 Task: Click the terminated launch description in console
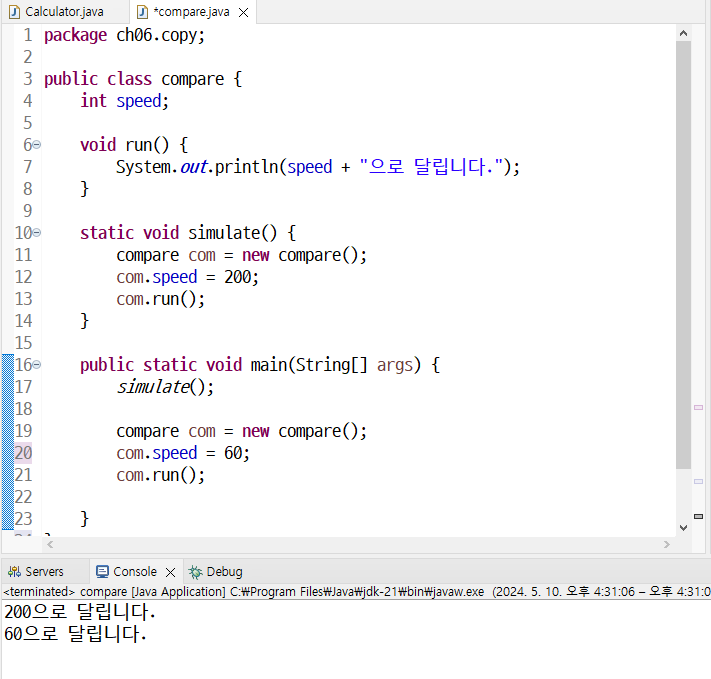pos(356,592)
